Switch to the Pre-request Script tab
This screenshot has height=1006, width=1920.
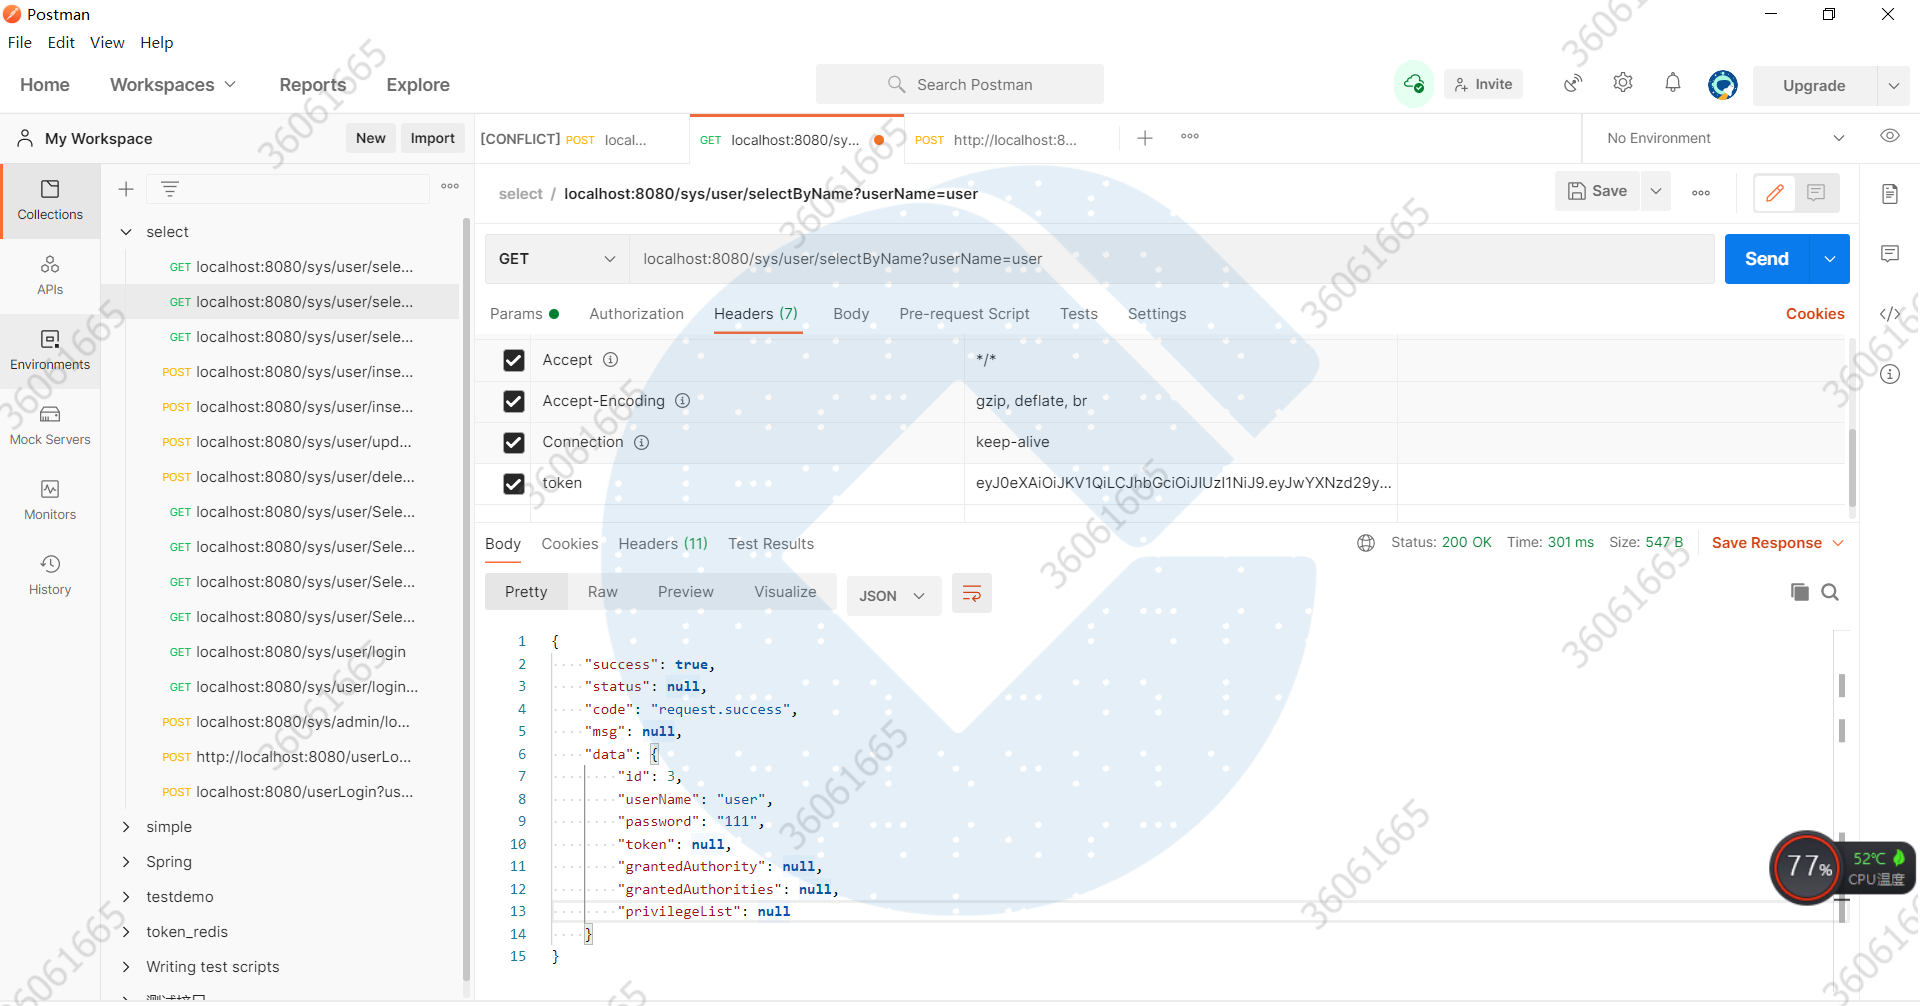click(964, 314)
